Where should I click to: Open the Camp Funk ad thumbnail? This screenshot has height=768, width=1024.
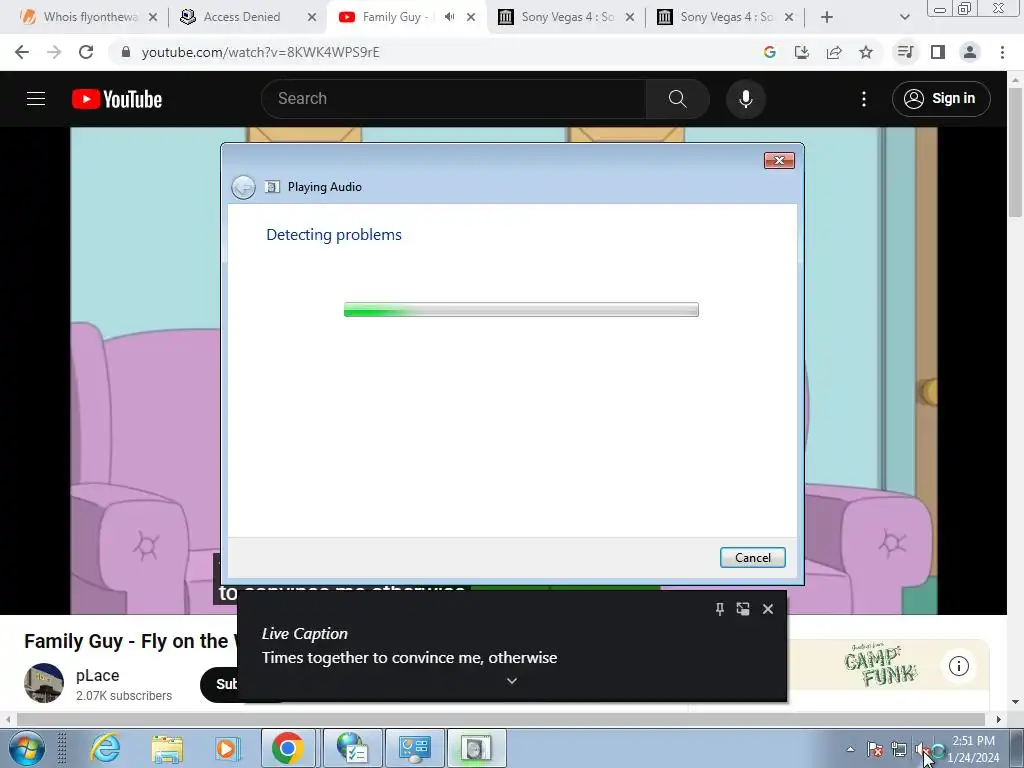pos(880,665)
